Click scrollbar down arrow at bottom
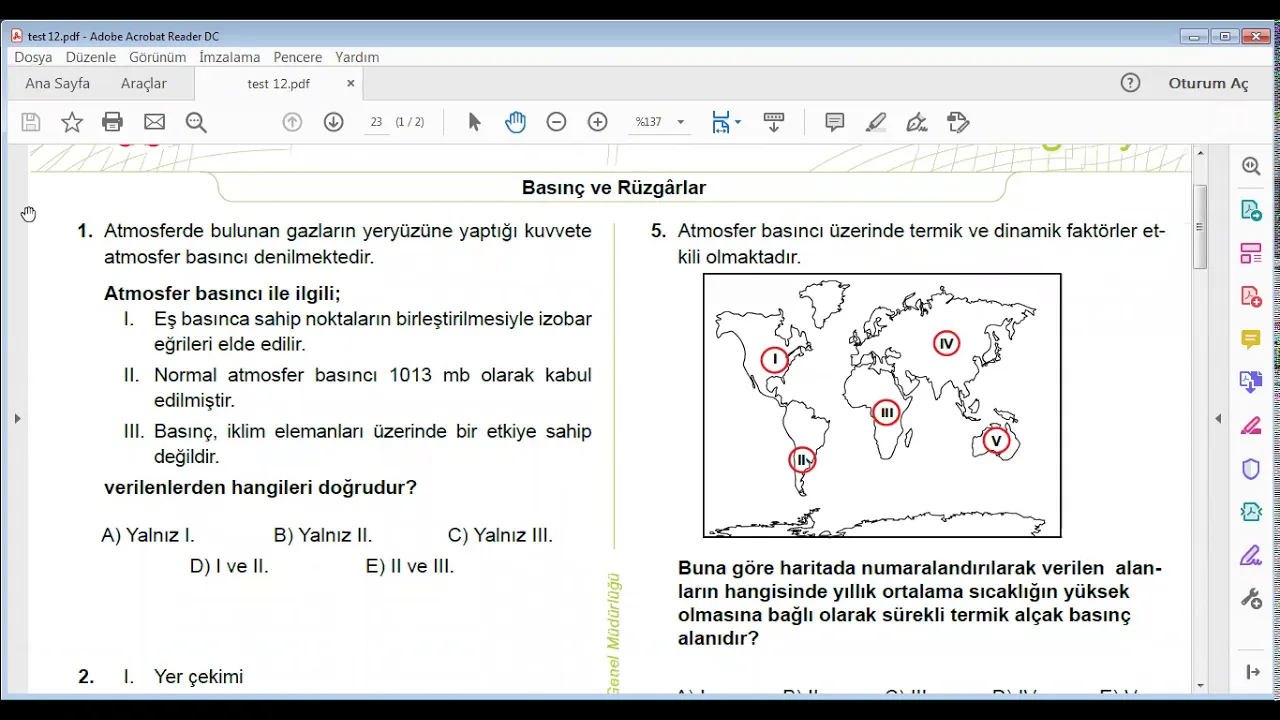The height and width of the screenshot is (720, 1280). 1201,686
